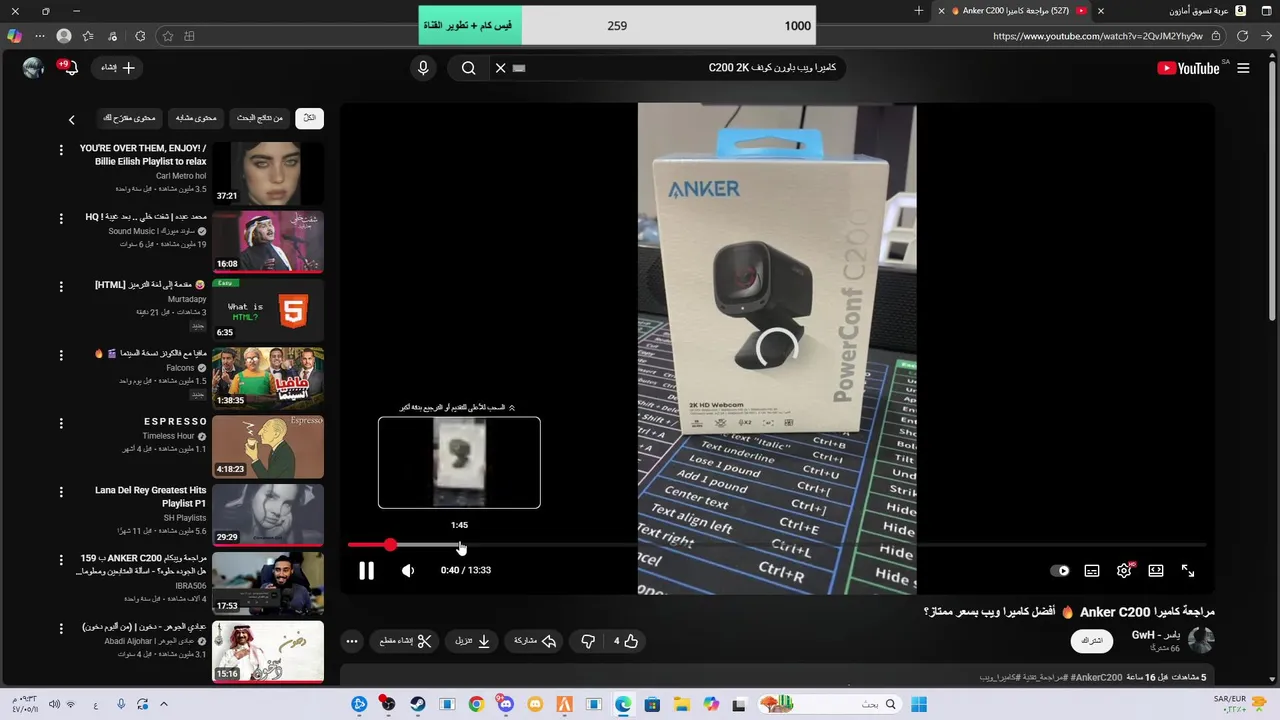
Task: Add page to favorites star icon
Action: click(167, 36)
